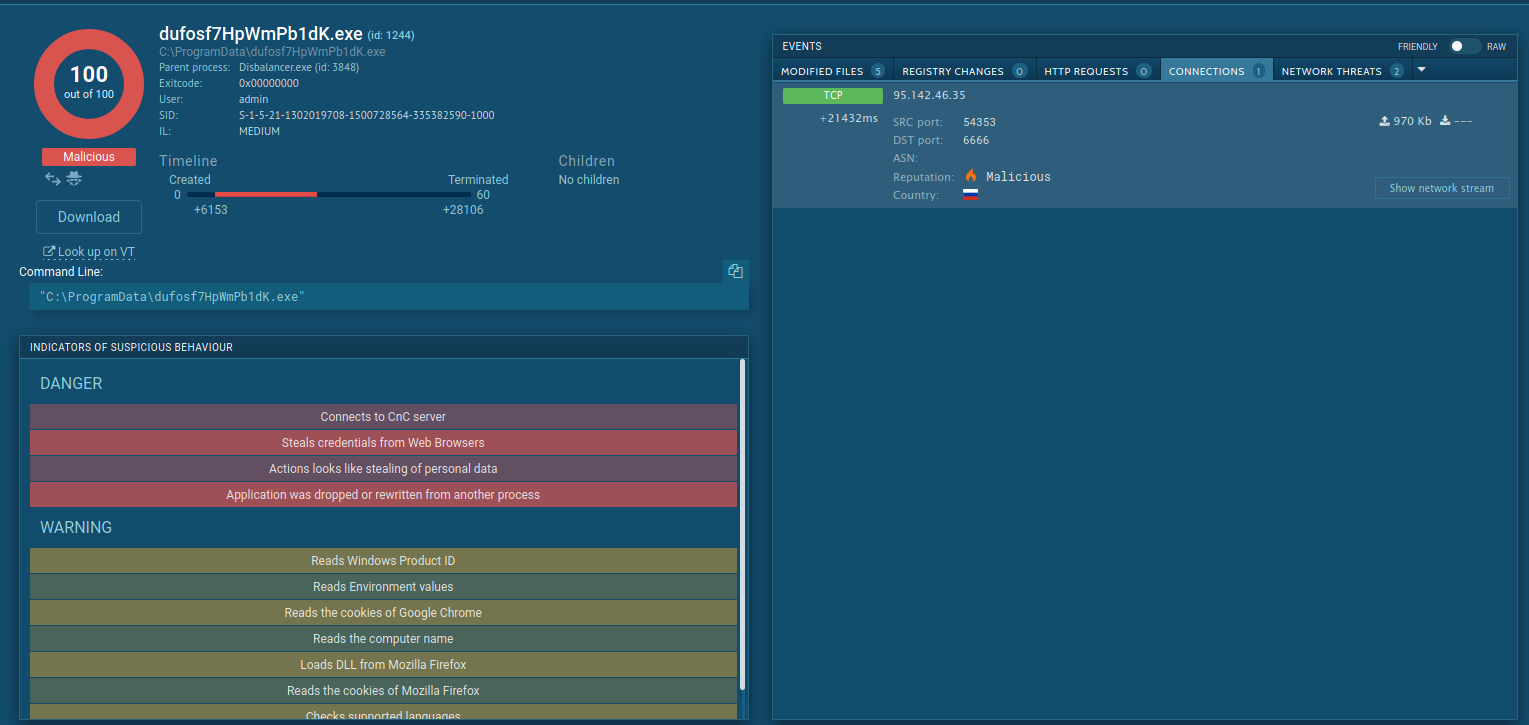Open the Look up on VT link
This screenshot has width=1529, height=725.
click(x=96, y=252)
